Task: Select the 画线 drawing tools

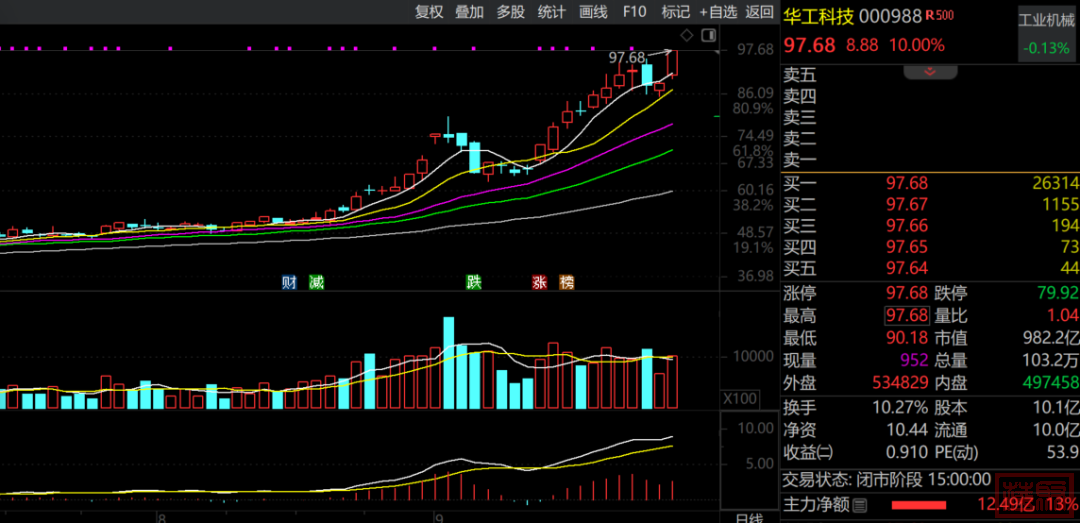Action: pos(593,12)
